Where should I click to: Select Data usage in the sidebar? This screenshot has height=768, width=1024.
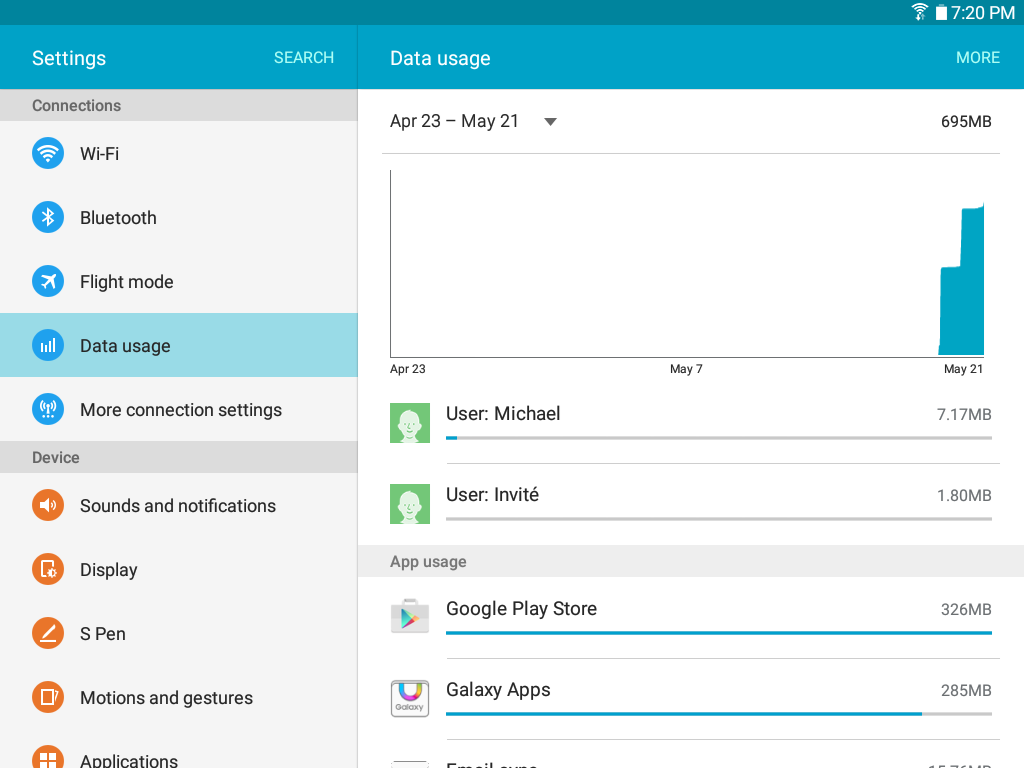pyautogui.click(x=179, y=345)
